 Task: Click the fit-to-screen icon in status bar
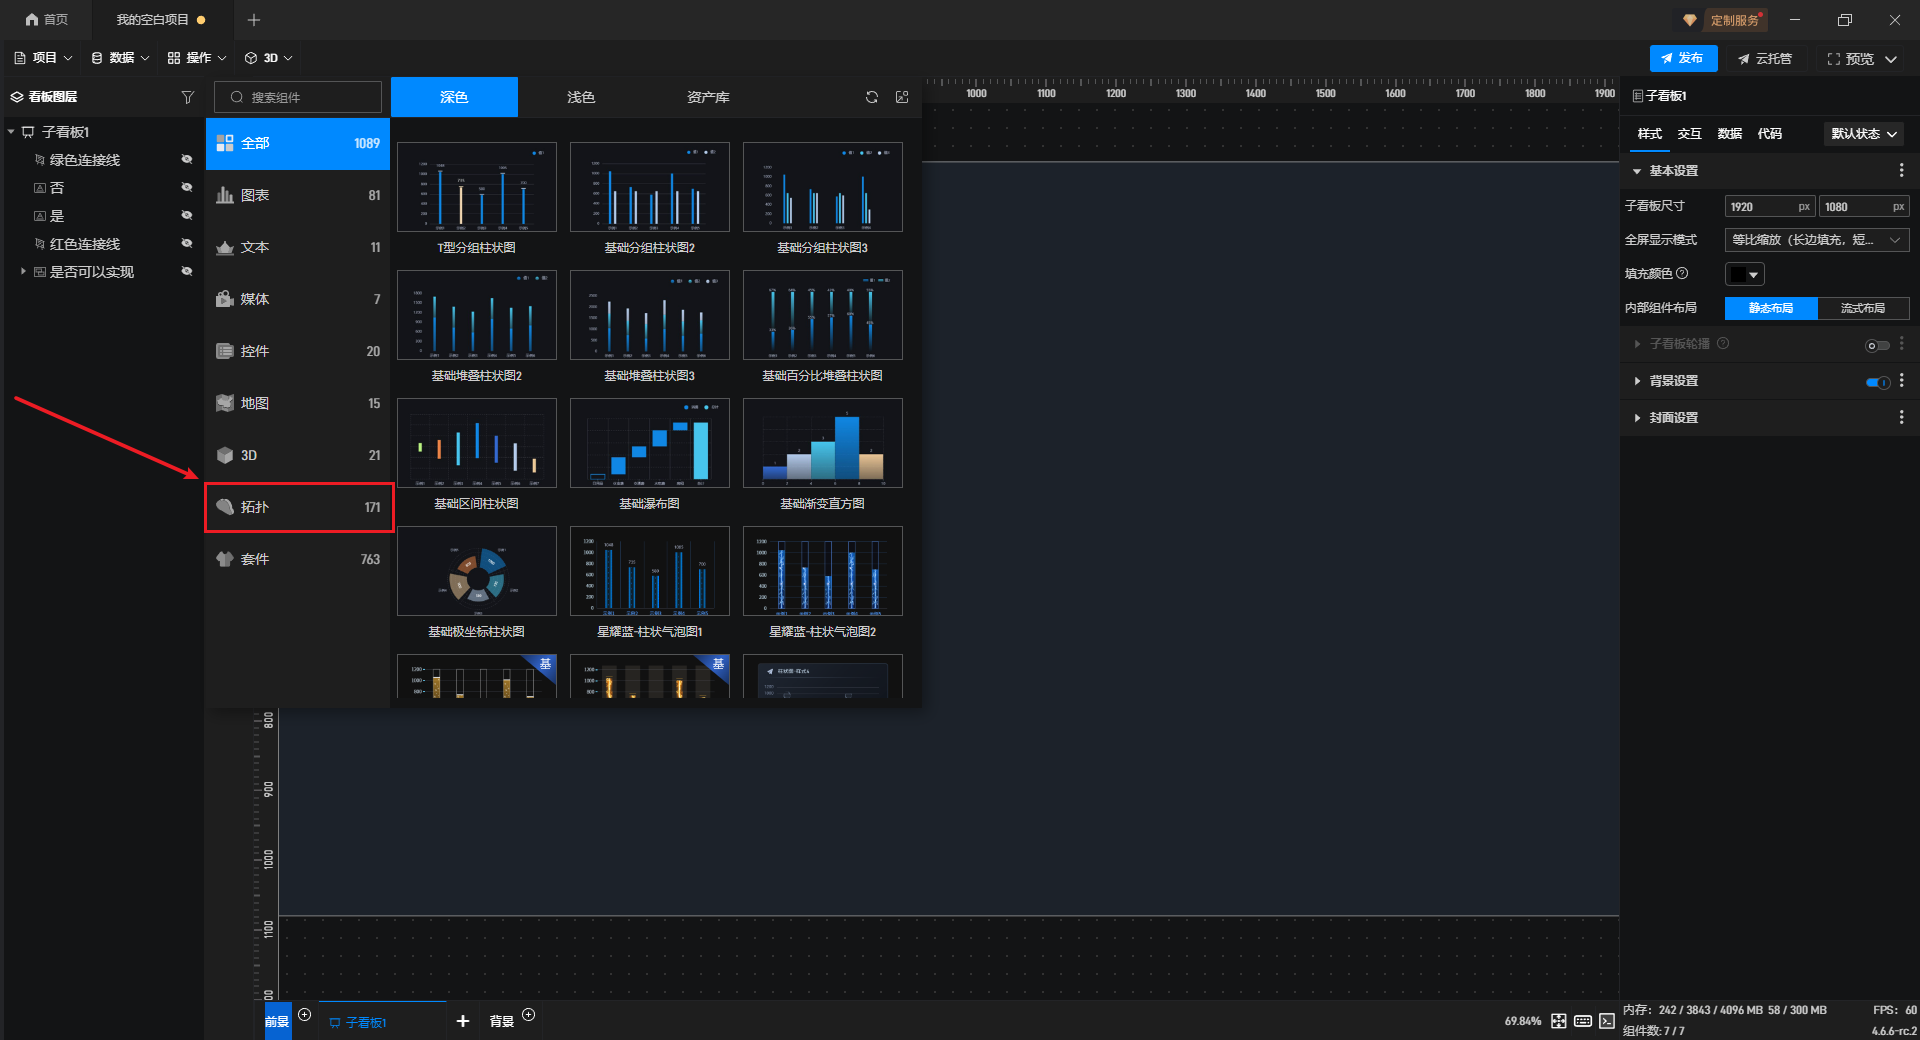(x=1559, y=1021)
